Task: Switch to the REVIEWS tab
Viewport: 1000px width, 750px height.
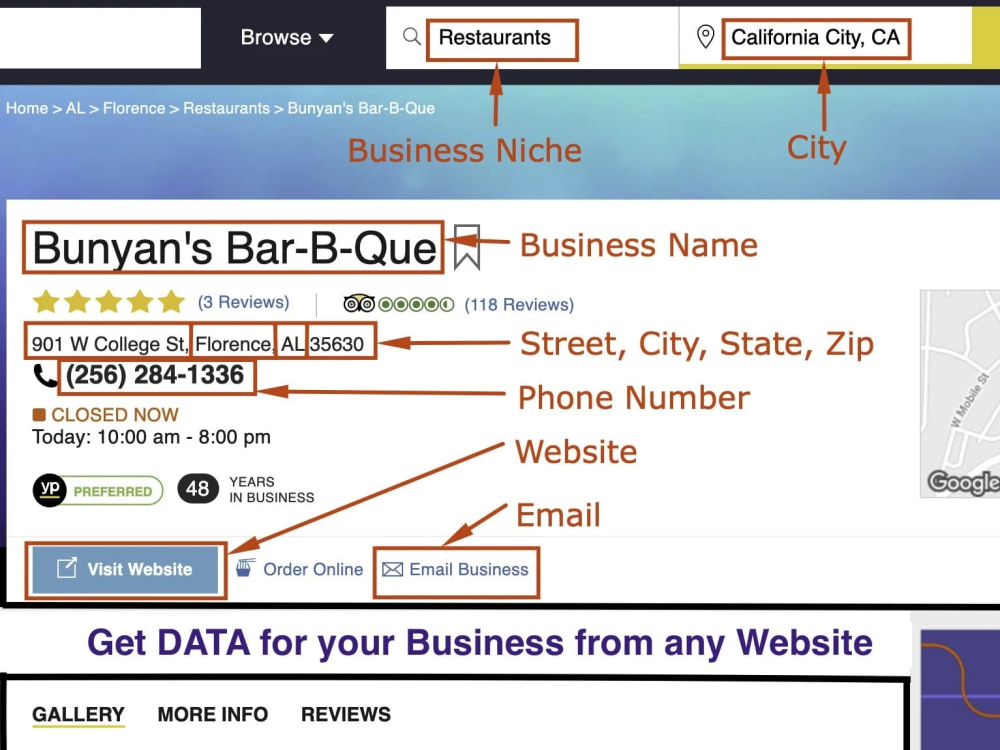Action: coord(346,714)
